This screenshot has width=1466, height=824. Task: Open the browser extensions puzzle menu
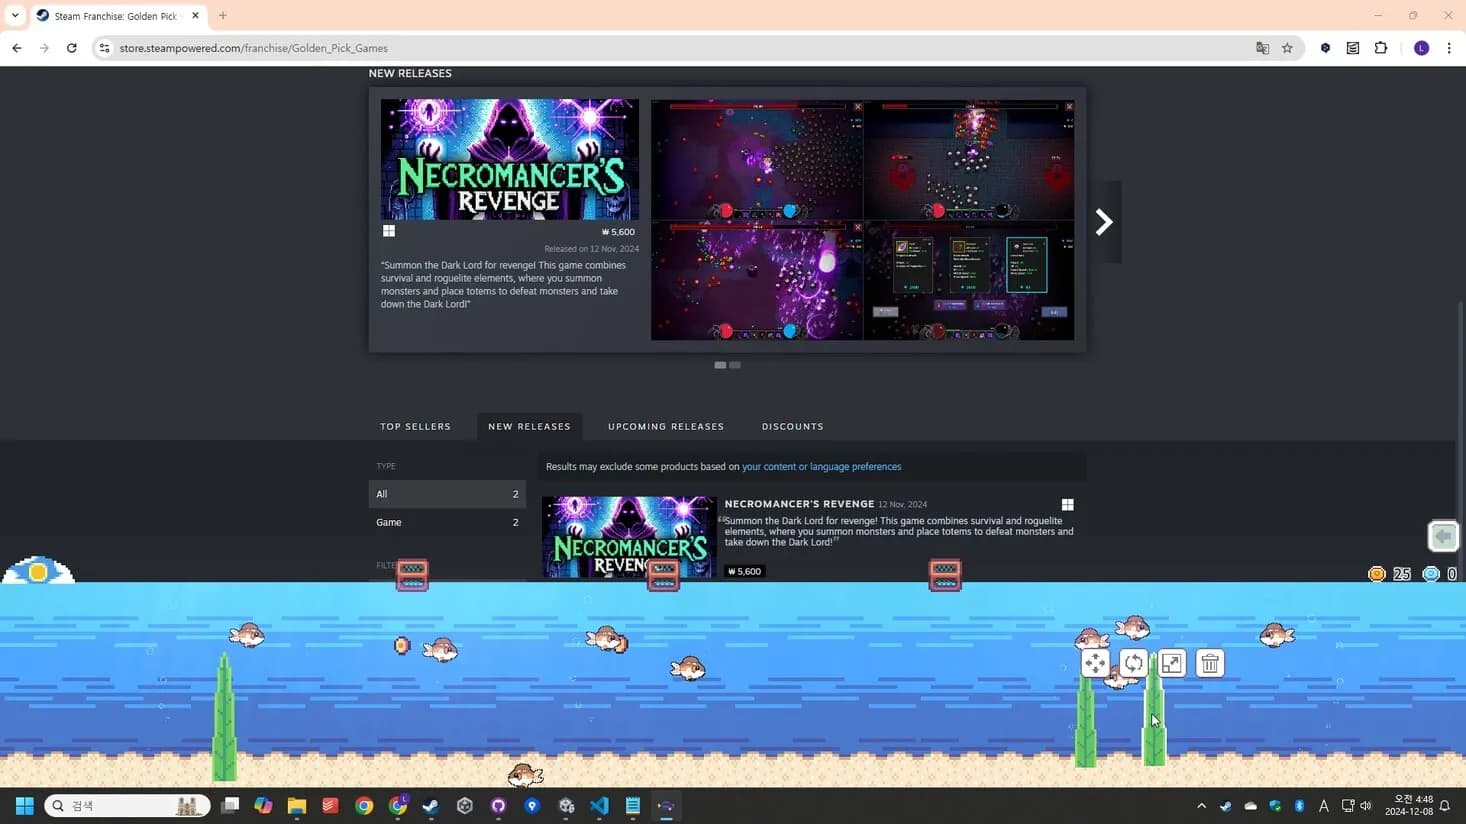click(1380, 47)
